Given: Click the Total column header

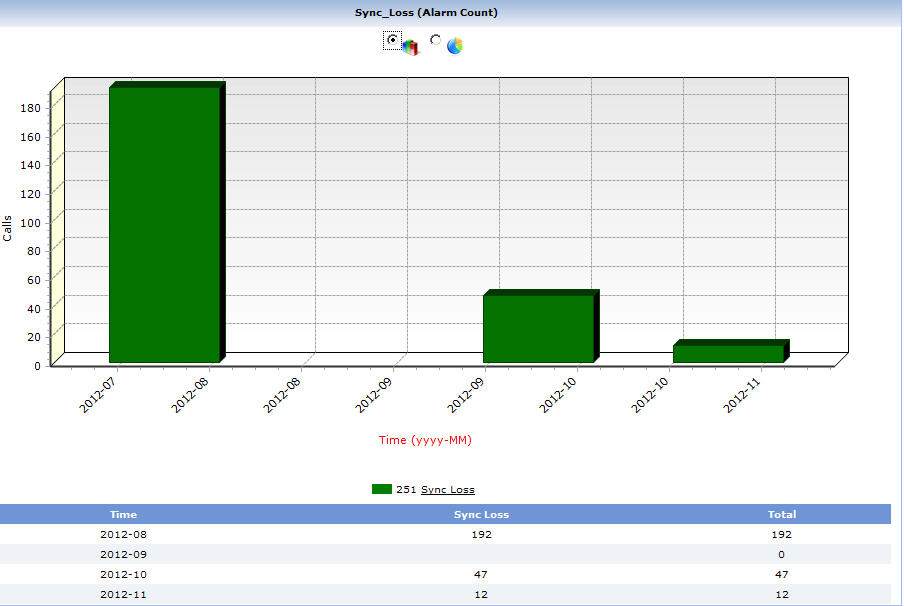Looking at the screenshot, I should point(781,514).
